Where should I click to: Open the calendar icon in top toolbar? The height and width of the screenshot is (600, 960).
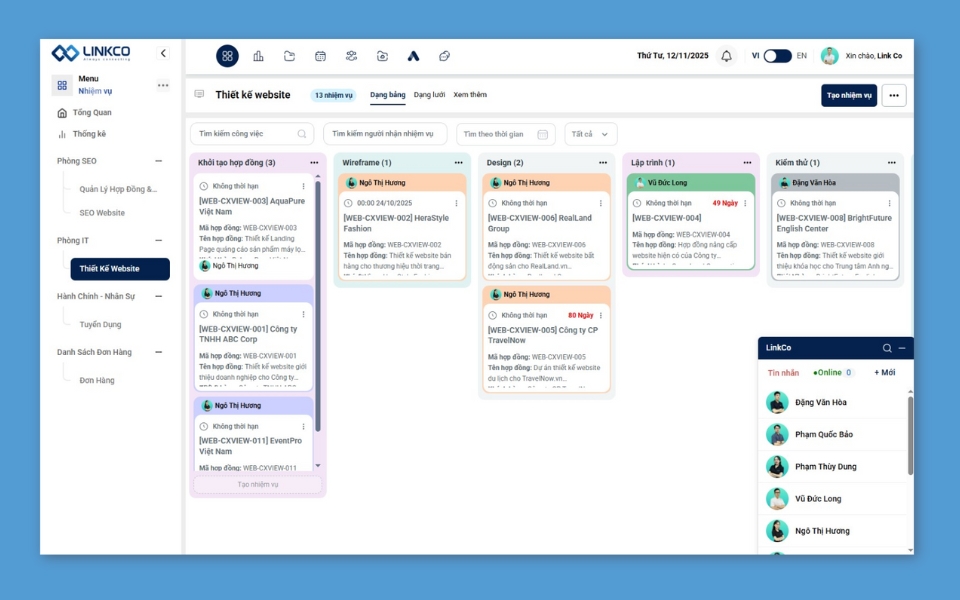320,56
